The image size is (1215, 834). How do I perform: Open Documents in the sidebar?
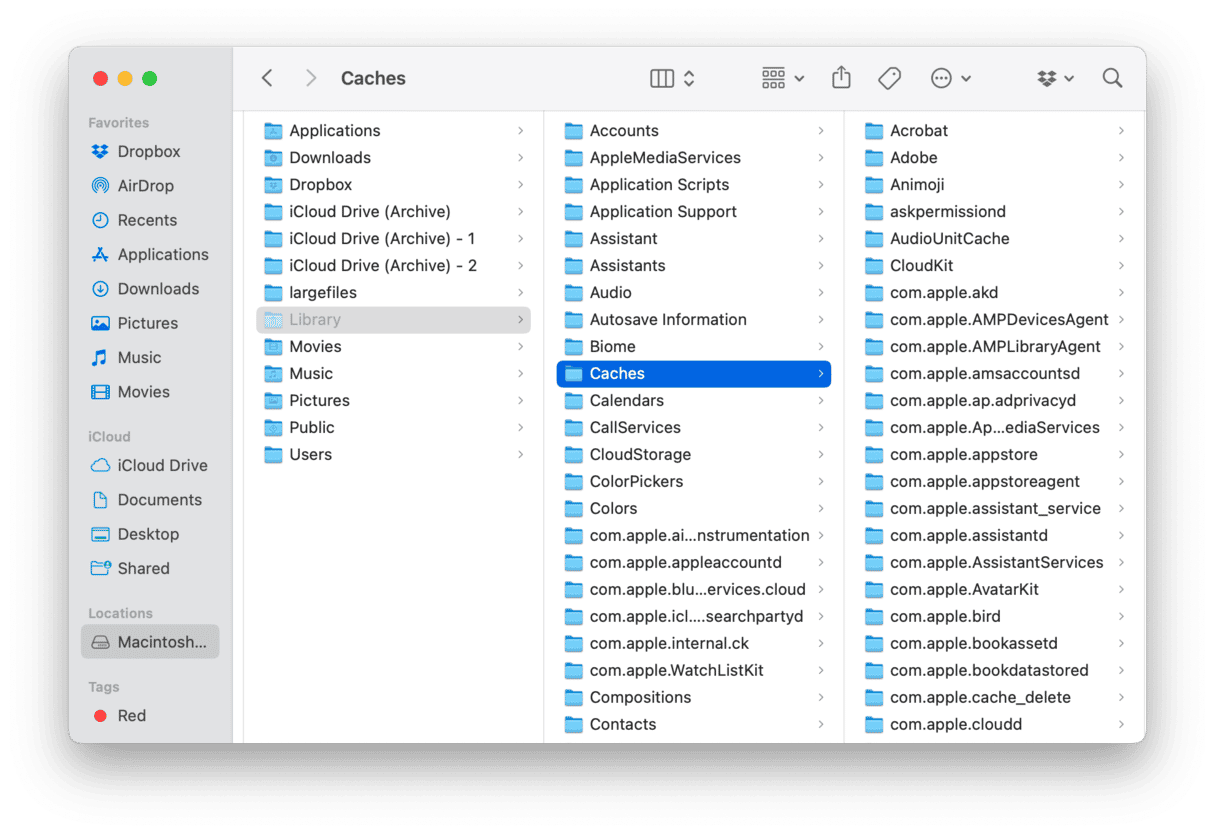[150, 500]
